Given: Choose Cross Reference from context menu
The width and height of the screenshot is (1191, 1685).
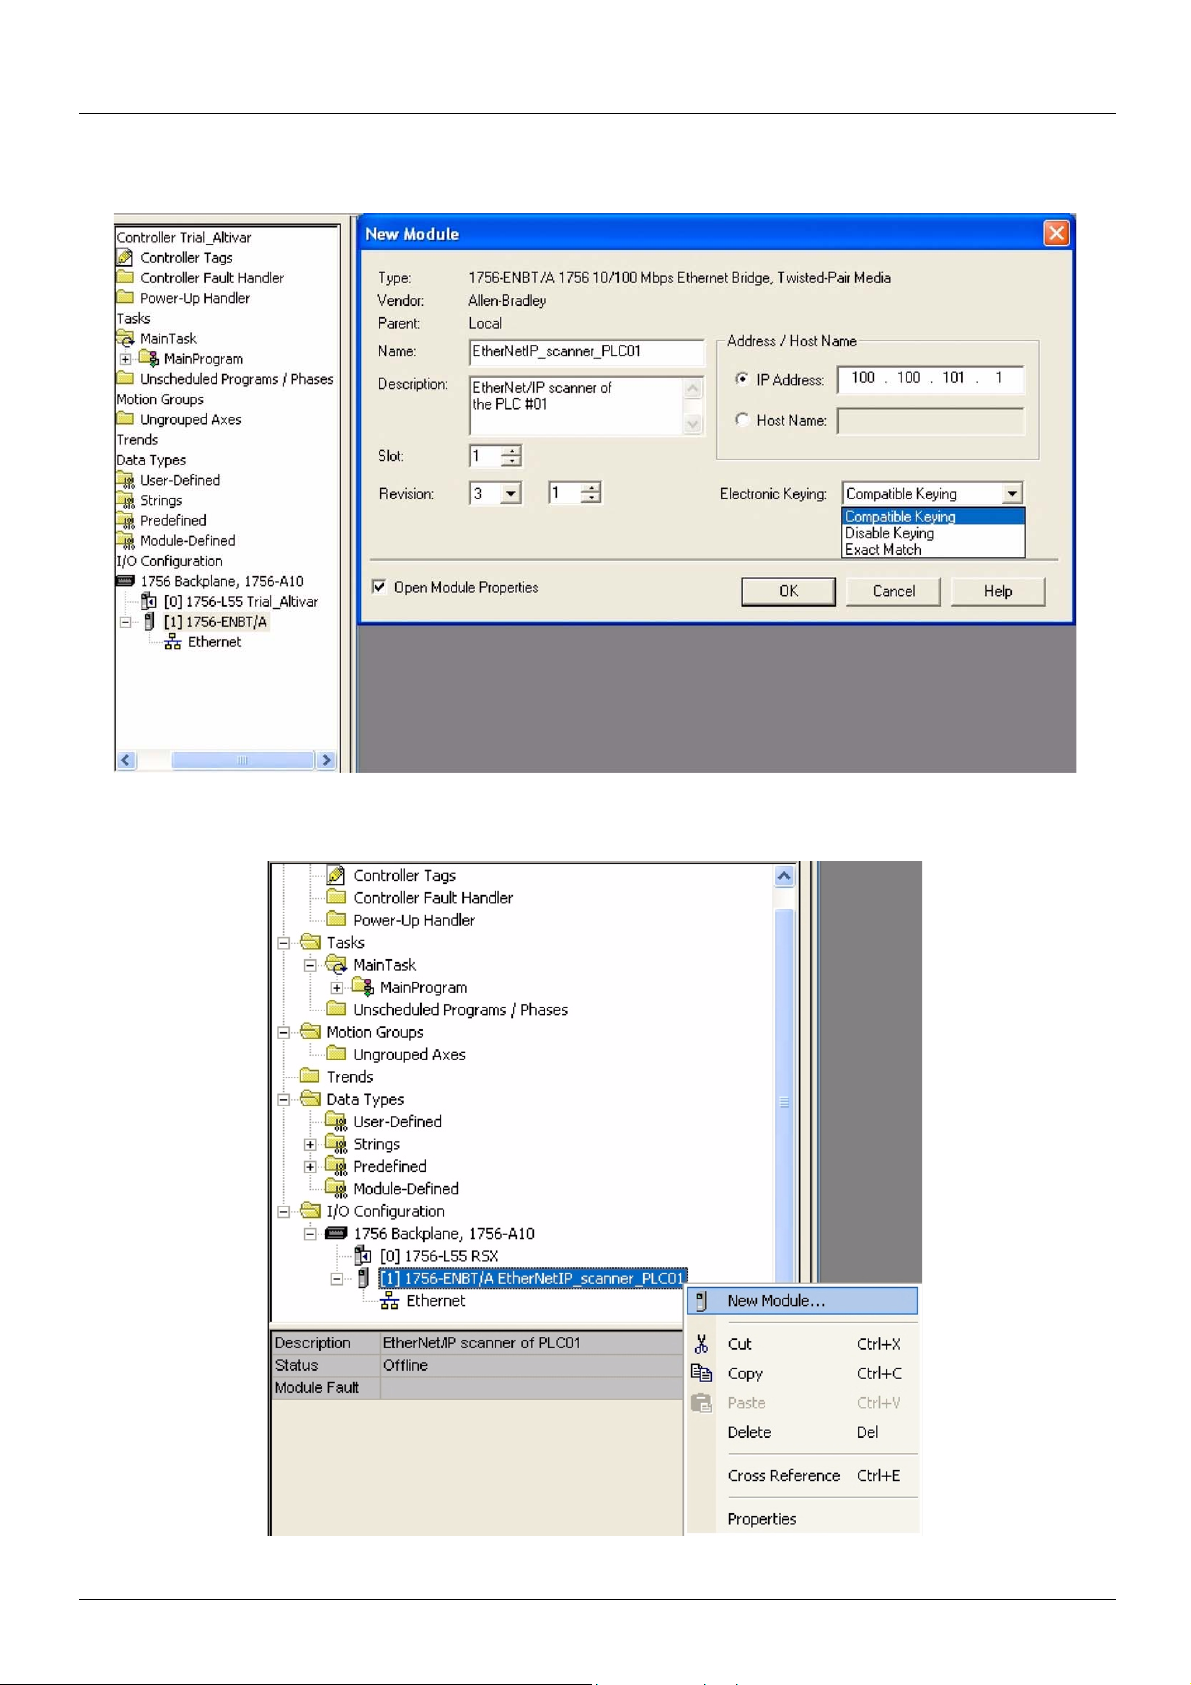Looking at the screenshot, I should (x=802, y=1476).
